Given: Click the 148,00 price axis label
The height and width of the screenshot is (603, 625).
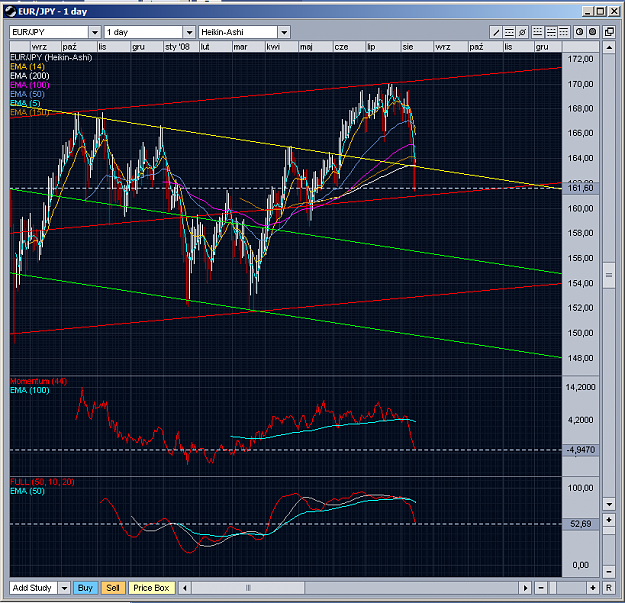Looking at the screenshot, I should (x=580, y=358).
